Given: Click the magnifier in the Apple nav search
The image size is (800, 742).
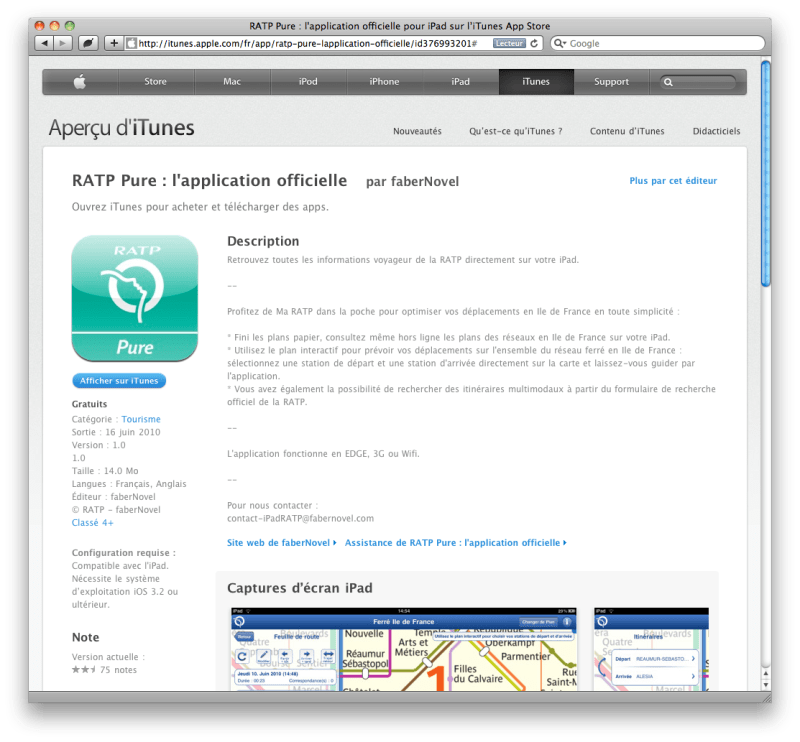Looking at the screenshot, I should tap(668, 82).
